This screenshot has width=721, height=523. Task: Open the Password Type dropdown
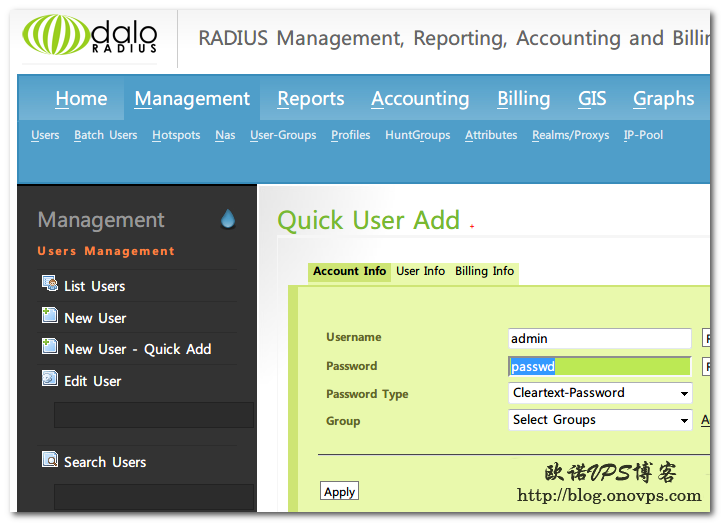tap(600, 393)
